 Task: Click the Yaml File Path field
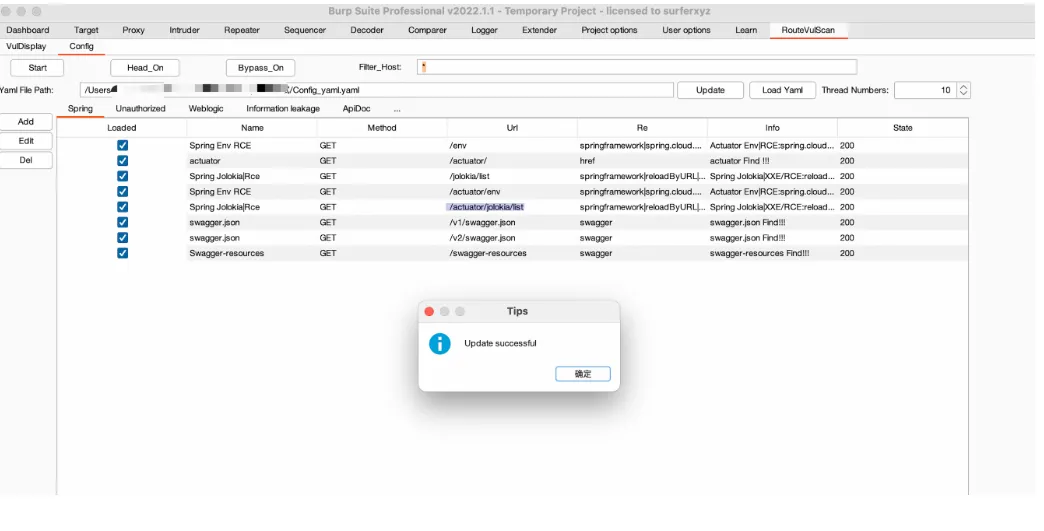click(x=376, y=90)
